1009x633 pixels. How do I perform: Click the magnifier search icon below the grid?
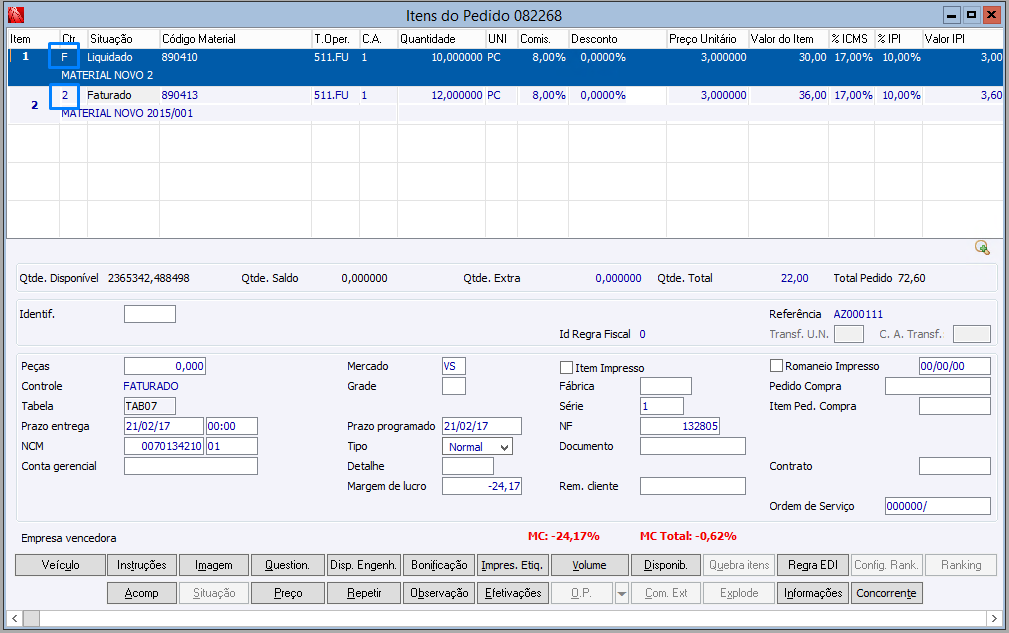pos(982,248)
